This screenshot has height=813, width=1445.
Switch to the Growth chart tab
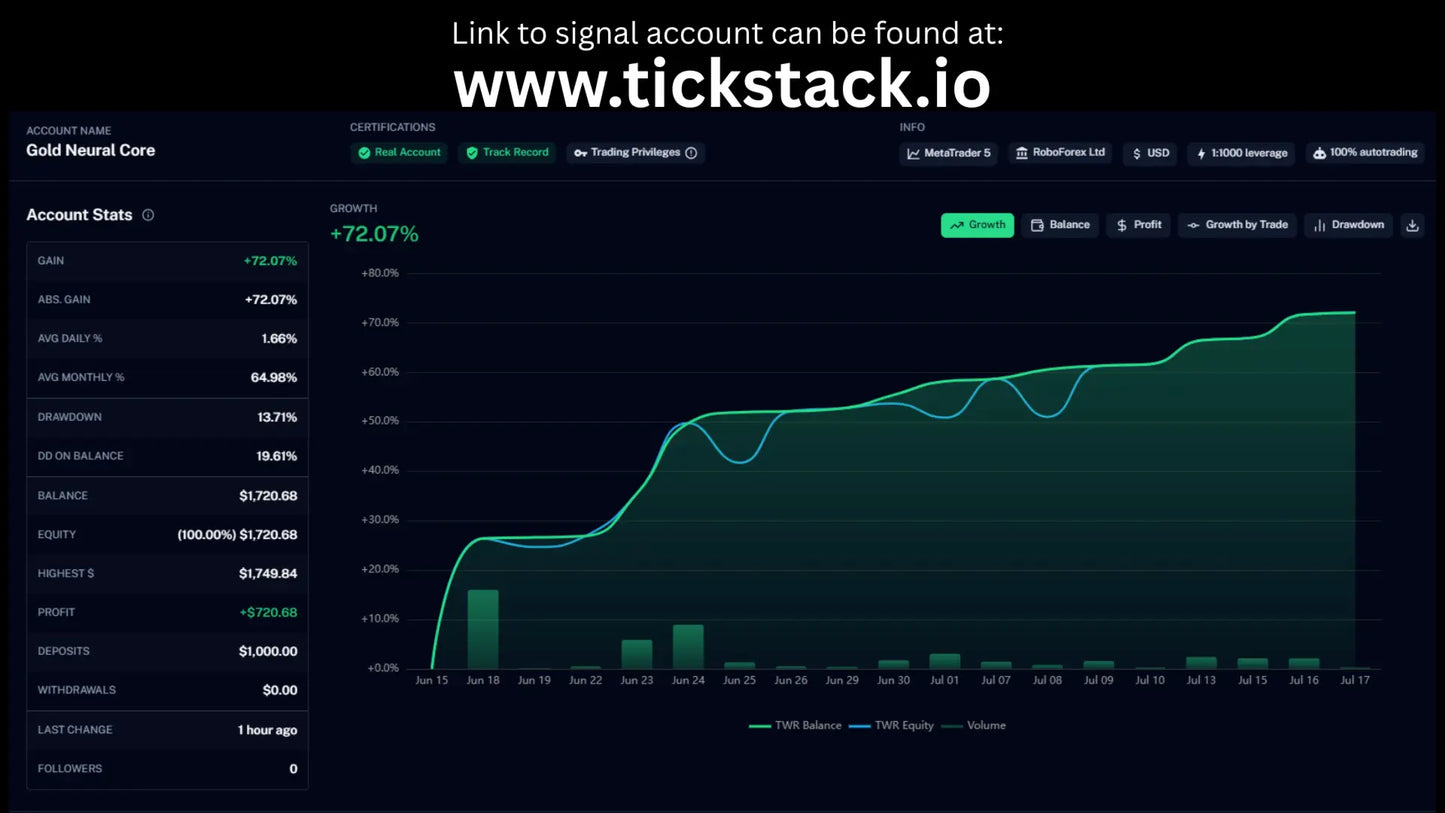[977, 225]
